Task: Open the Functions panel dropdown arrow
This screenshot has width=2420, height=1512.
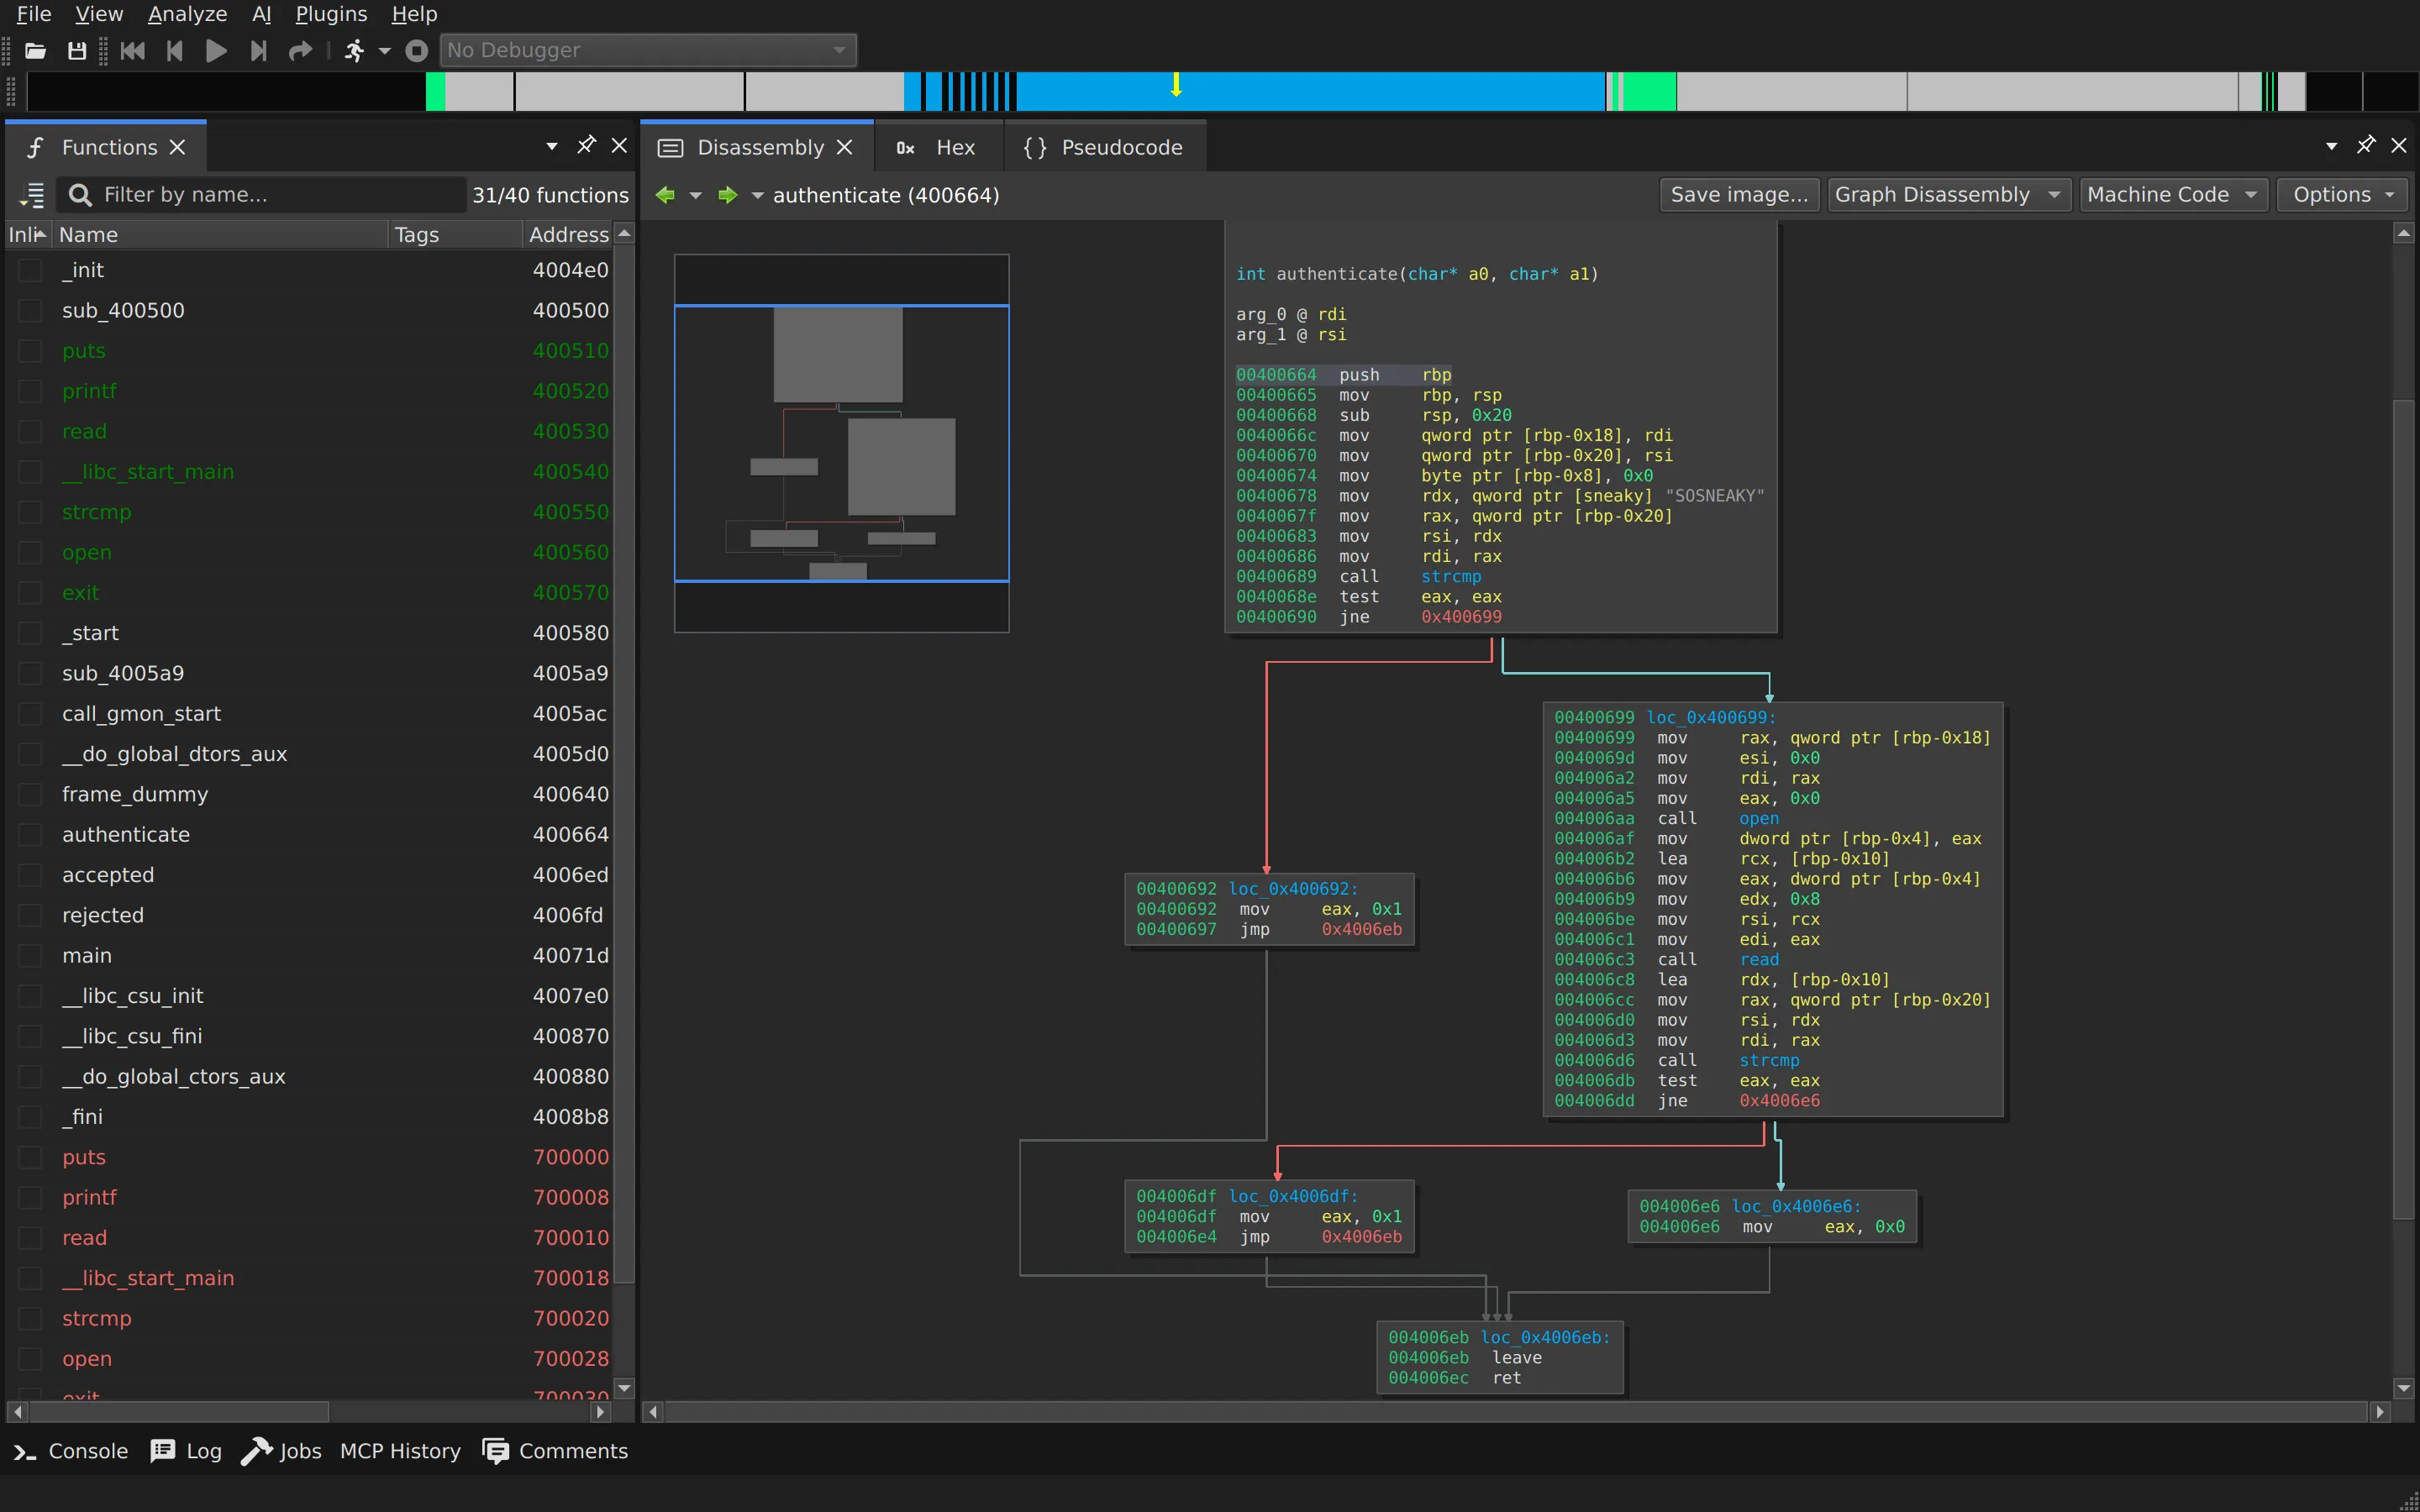Action: pos(552,146)
